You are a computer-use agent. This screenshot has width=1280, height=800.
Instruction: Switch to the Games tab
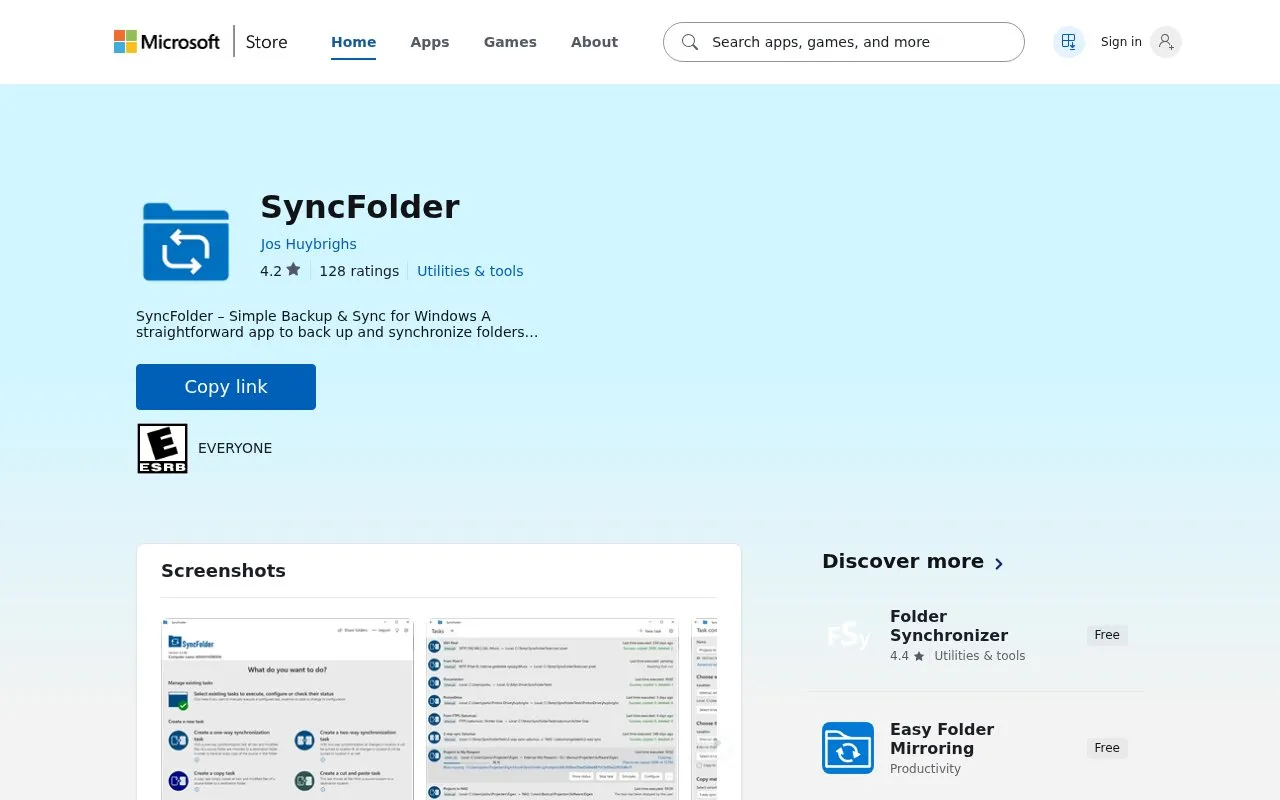click(x=510, y=42)
